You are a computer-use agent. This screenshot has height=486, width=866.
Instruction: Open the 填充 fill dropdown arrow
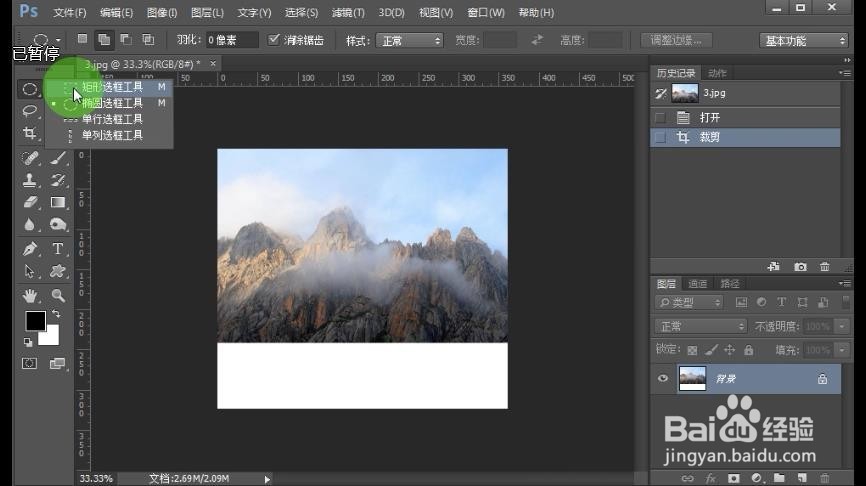(x=842, y=350)
